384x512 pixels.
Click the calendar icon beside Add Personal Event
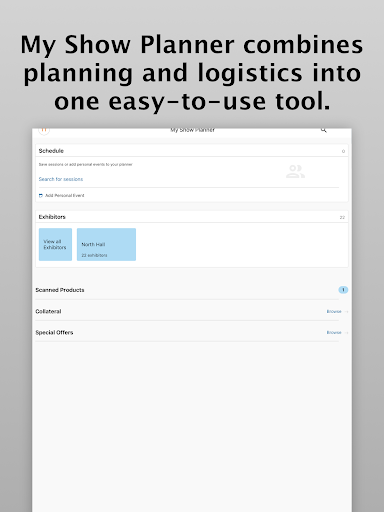coord(41,196)
